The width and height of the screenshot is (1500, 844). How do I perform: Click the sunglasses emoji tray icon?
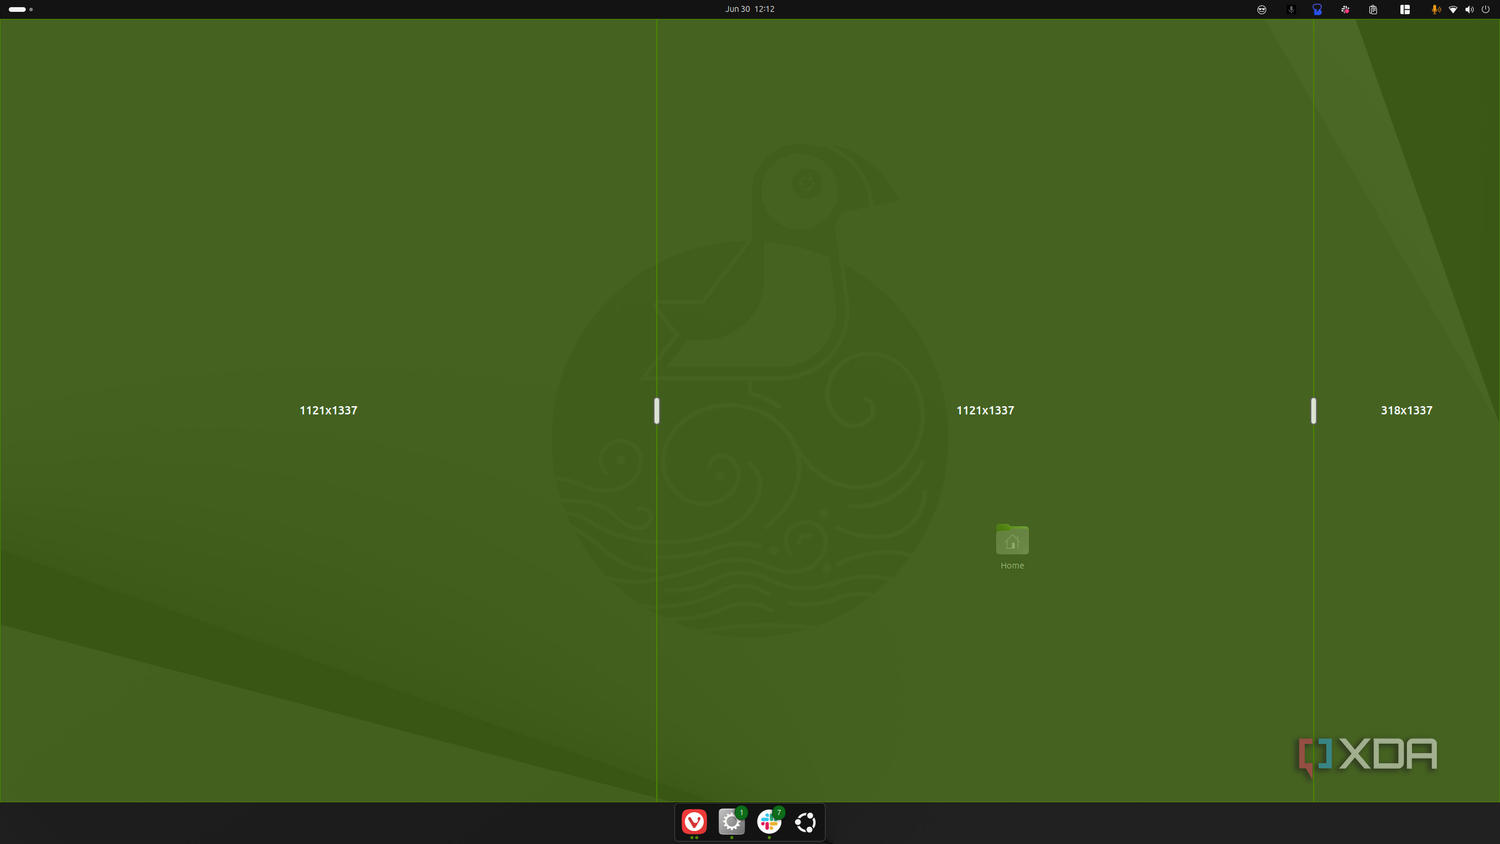[x=1262, y=9]
